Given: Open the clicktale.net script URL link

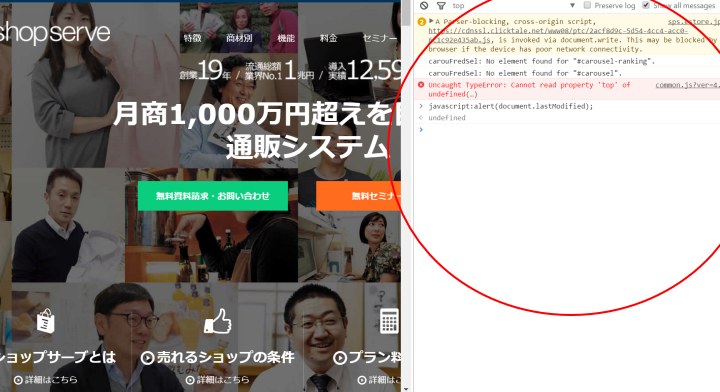Looking at the screenshot, I should coord(558,35).
